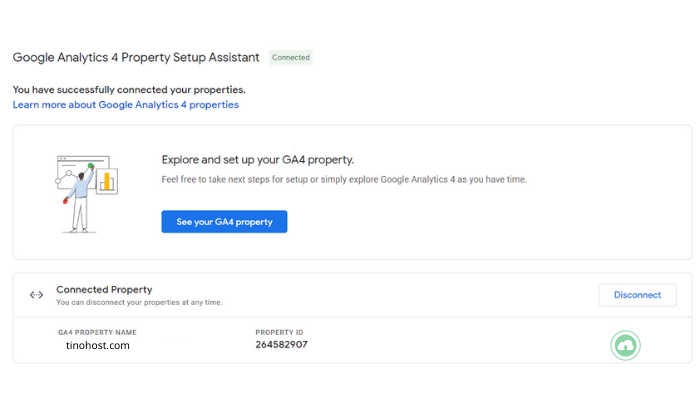Viewport: 700px width, 400px height.
Task: Click the green cloud upload icon
Action: point(625,346)
